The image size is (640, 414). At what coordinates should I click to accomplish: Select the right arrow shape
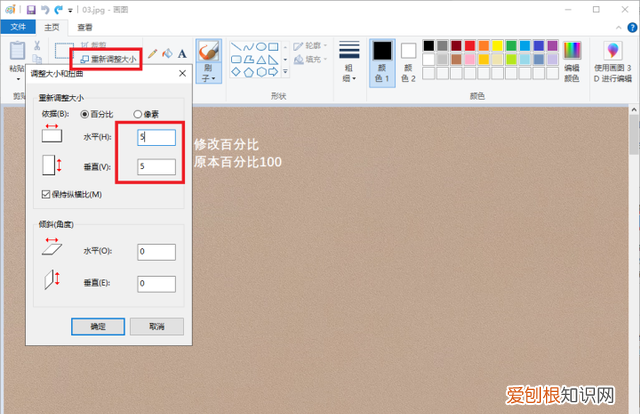coord(273,72)
